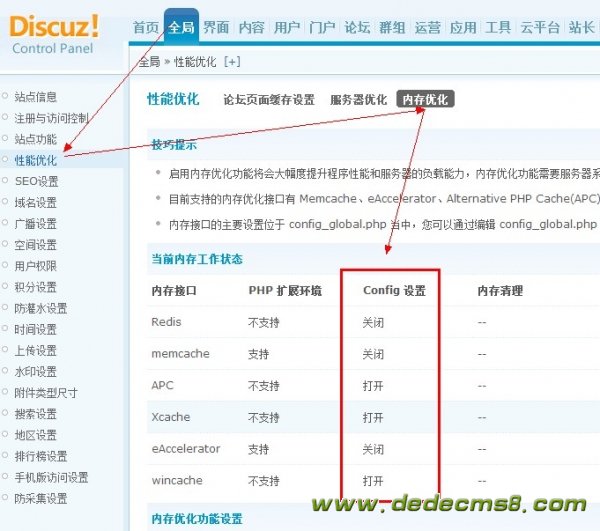Viewport: 600px width, 531px height.
Task: Open the 首页 top navigation tab
Action: coord(145,28)
